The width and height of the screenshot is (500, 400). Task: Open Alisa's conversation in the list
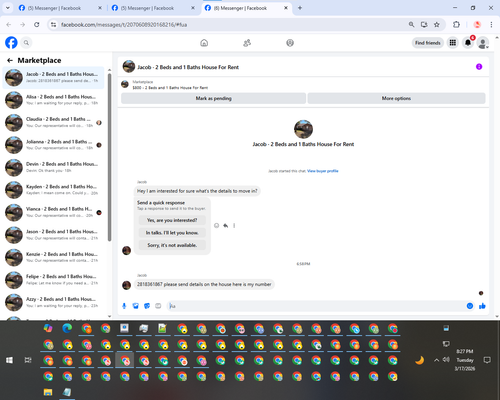point(53,100)
